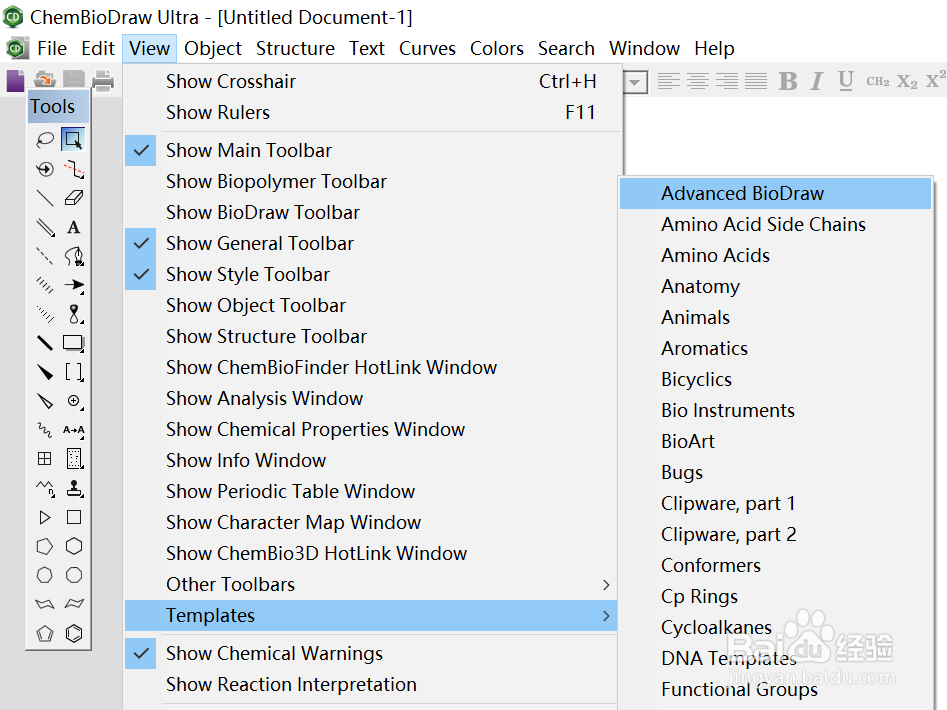The image size is (947, 710).
Task: Select the Multiple Bonds tool
Action: tap(45, 227)
